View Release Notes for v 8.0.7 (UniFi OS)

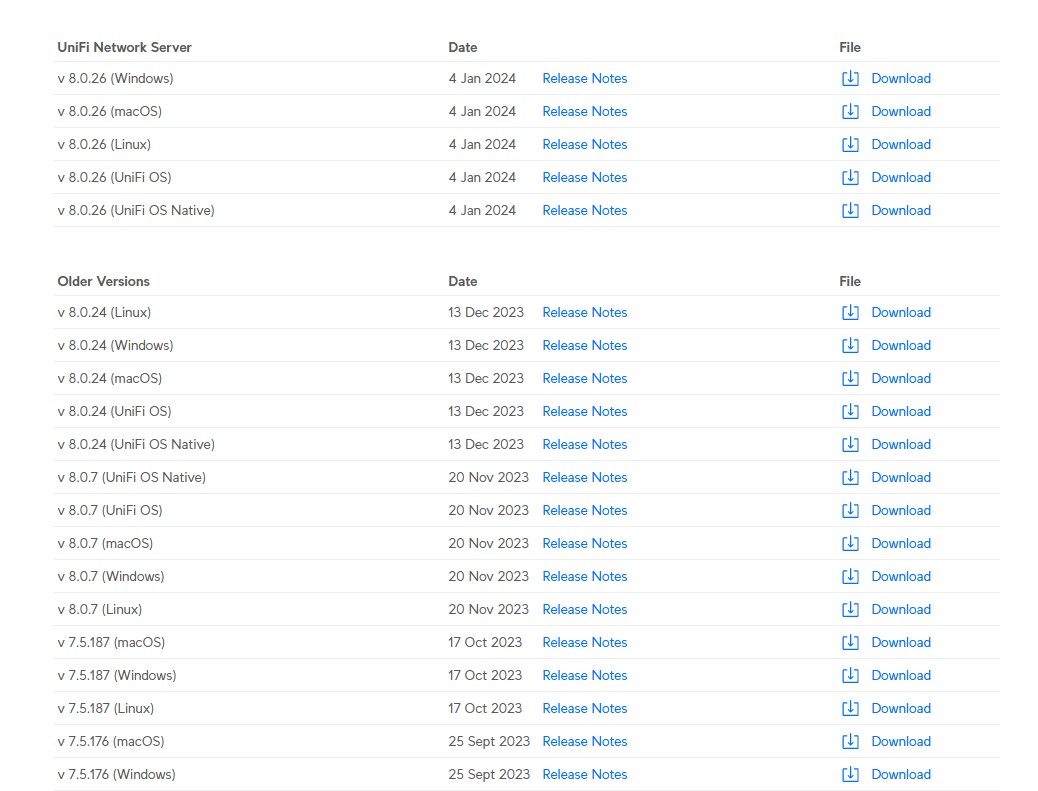[585, 510]
